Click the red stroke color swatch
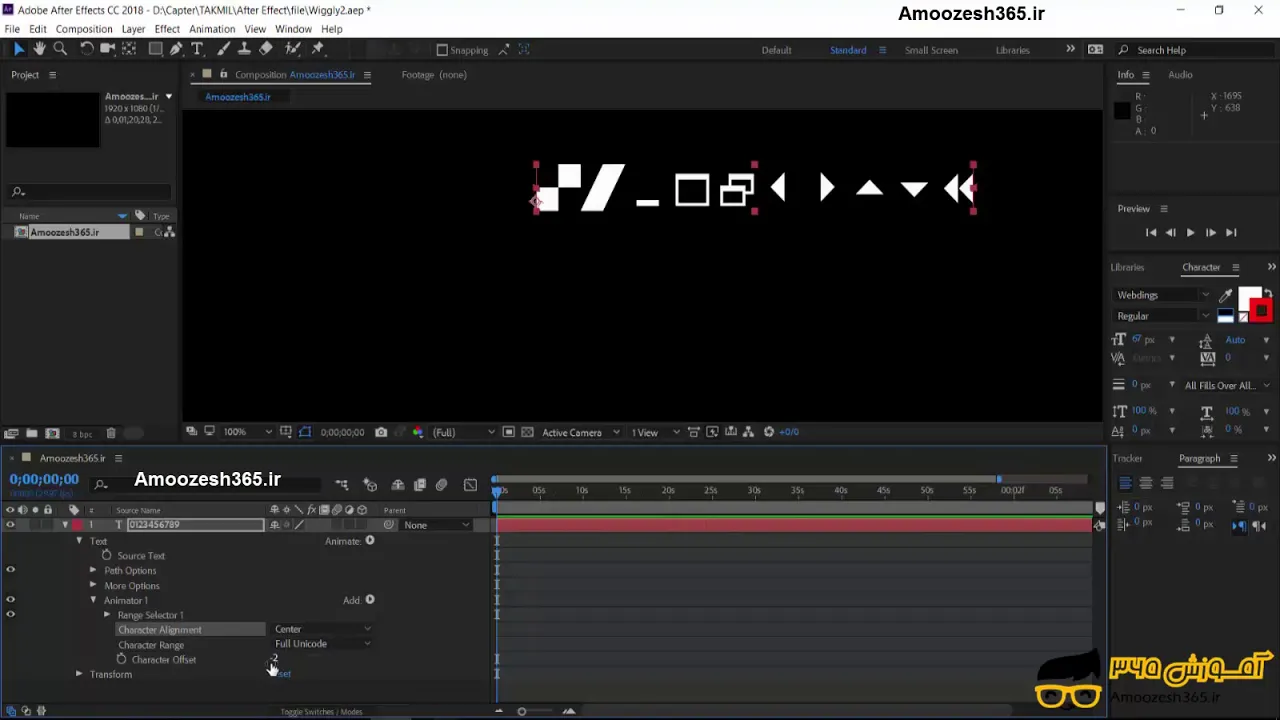1280x720 pixels. [1261, 311]
